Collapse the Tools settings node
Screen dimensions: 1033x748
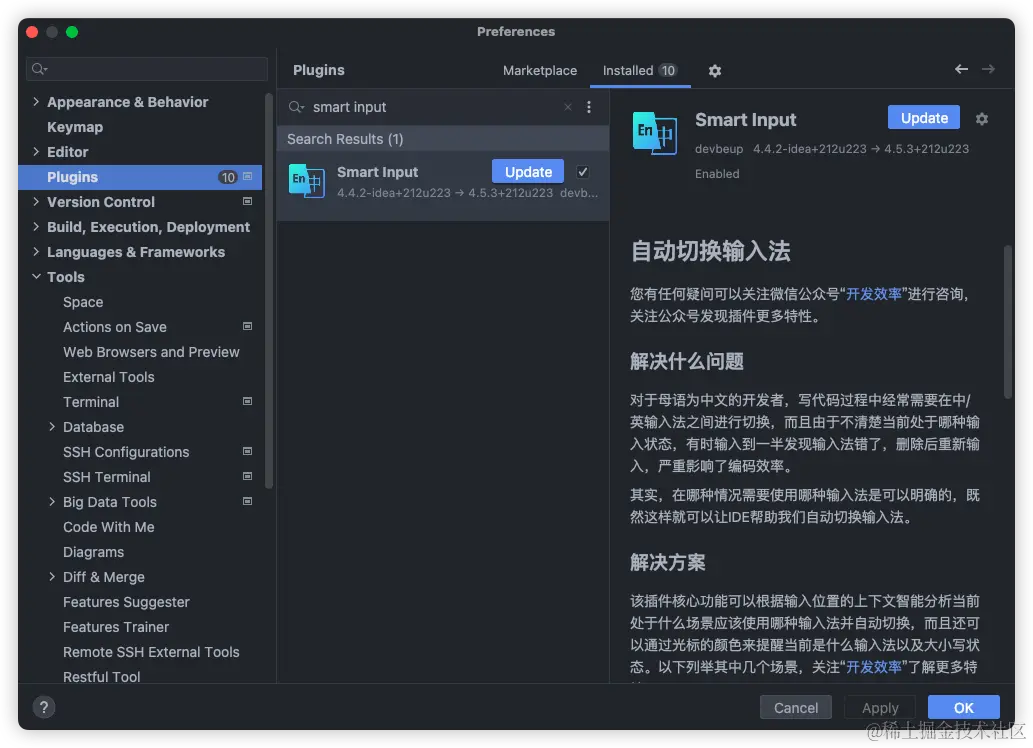tap(36, 277)
